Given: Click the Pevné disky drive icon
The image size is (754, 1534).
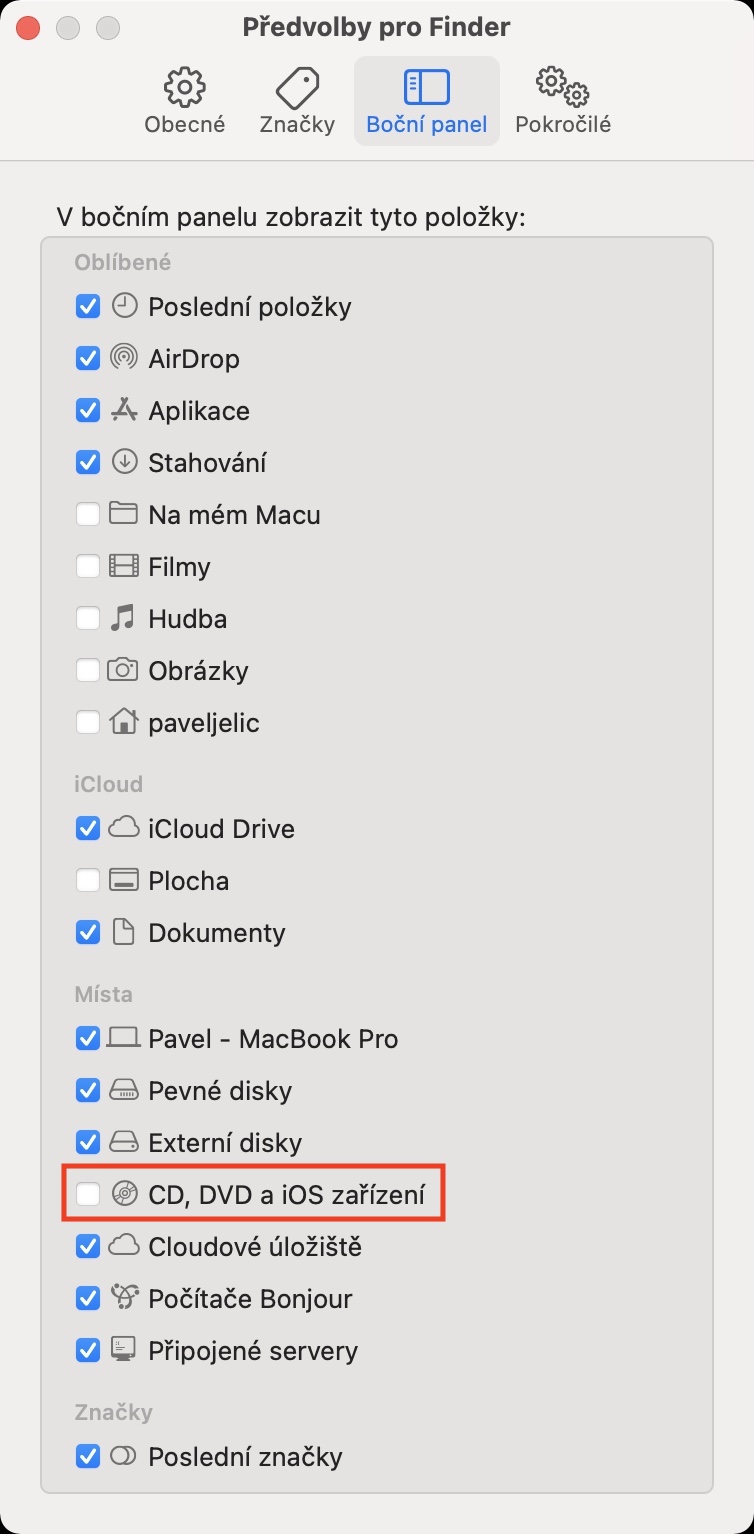Looking at the screenshot, I should pos(123,1090).
